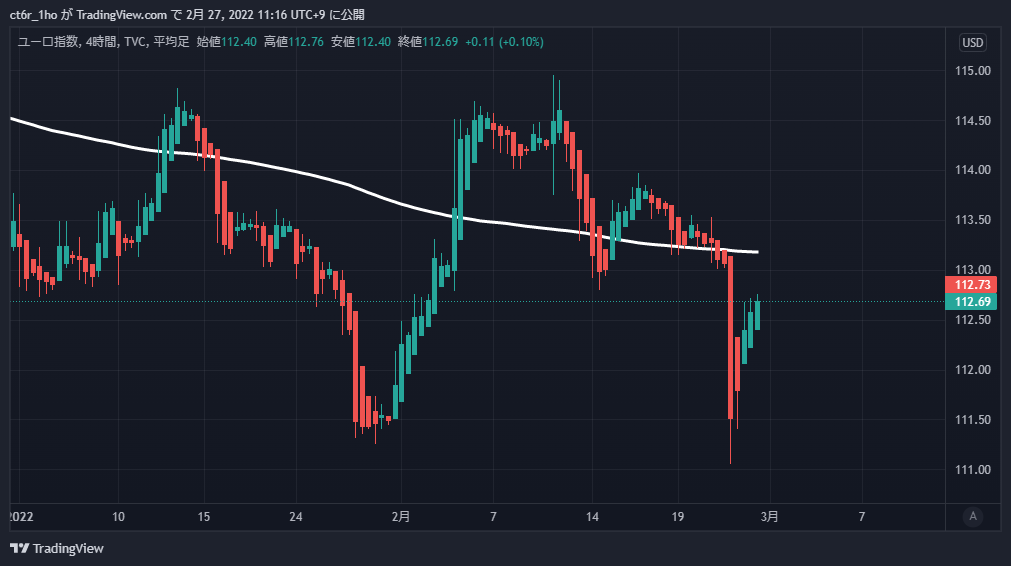Click the 2月 label on time axis

point(400,517)
